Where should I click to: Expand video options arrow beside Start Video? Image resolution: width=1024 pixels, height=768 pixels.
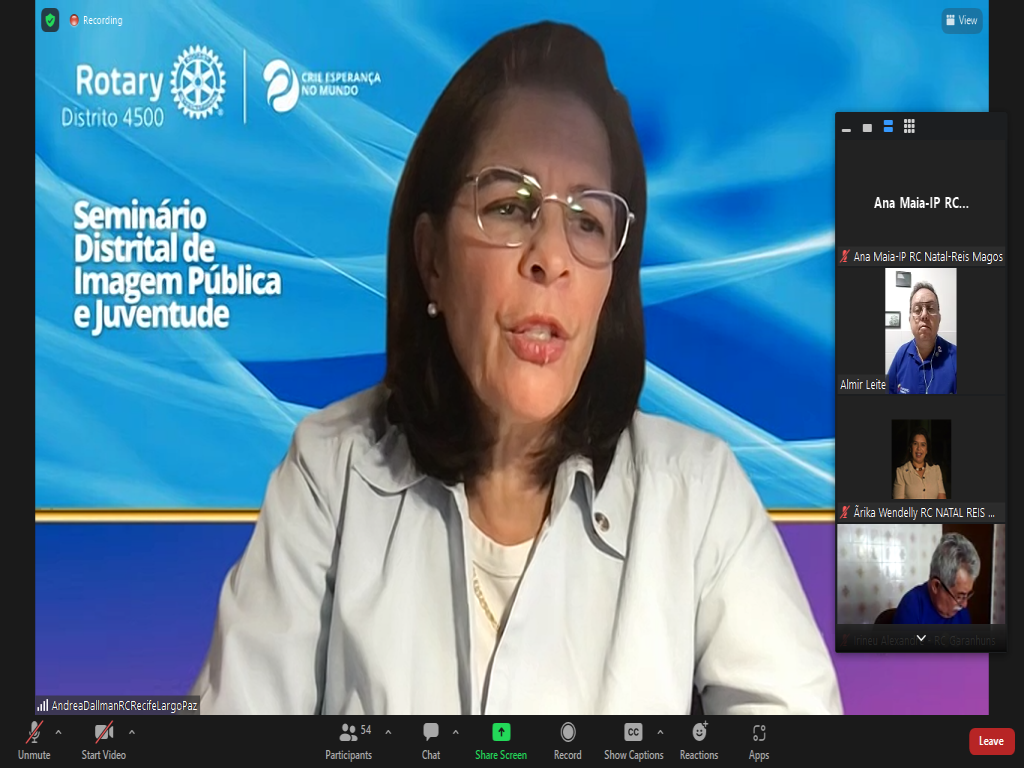tap(131, 732)
